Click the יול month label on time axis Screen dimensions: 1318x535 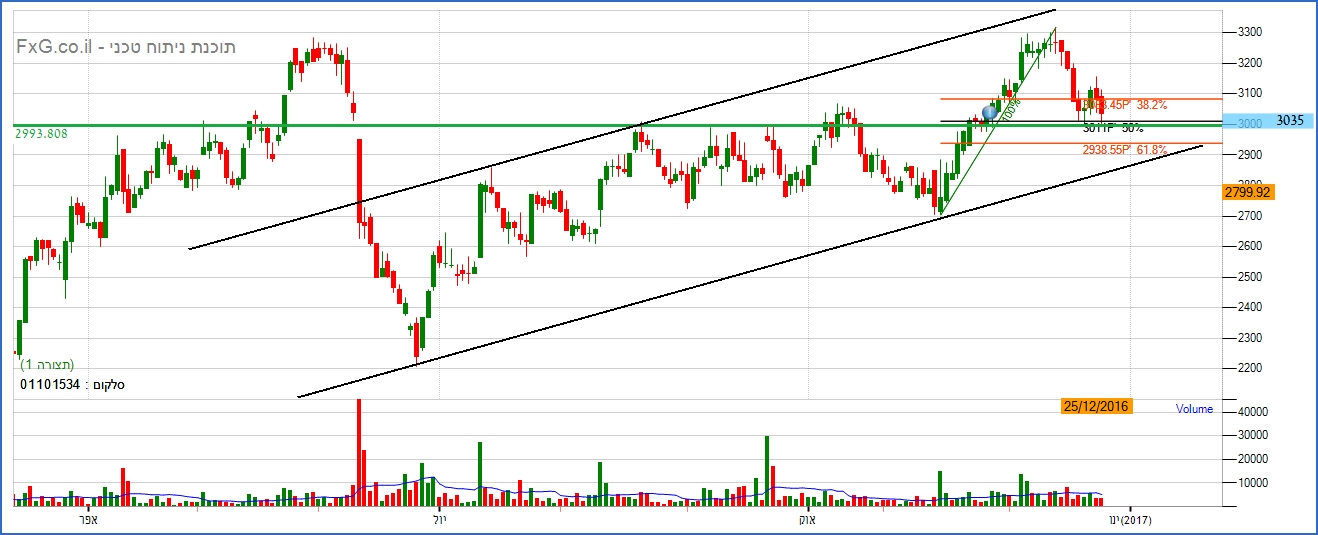click(x=439, y=520)
